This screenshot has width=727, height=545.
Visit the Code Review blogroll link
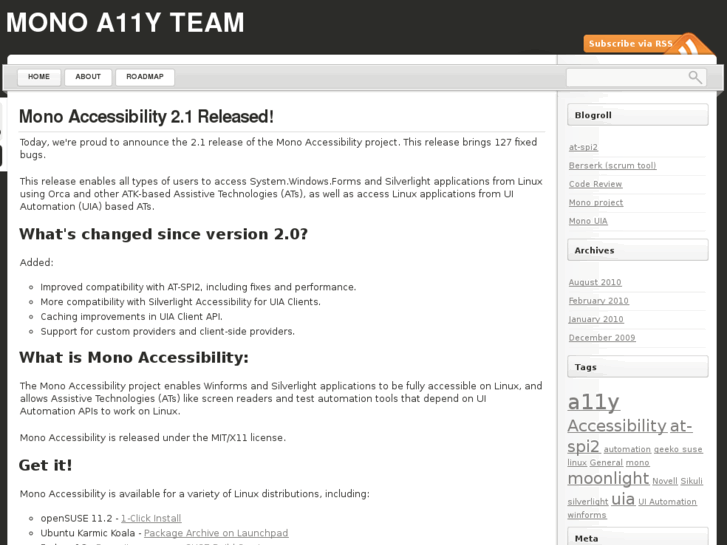pos(595,184)
